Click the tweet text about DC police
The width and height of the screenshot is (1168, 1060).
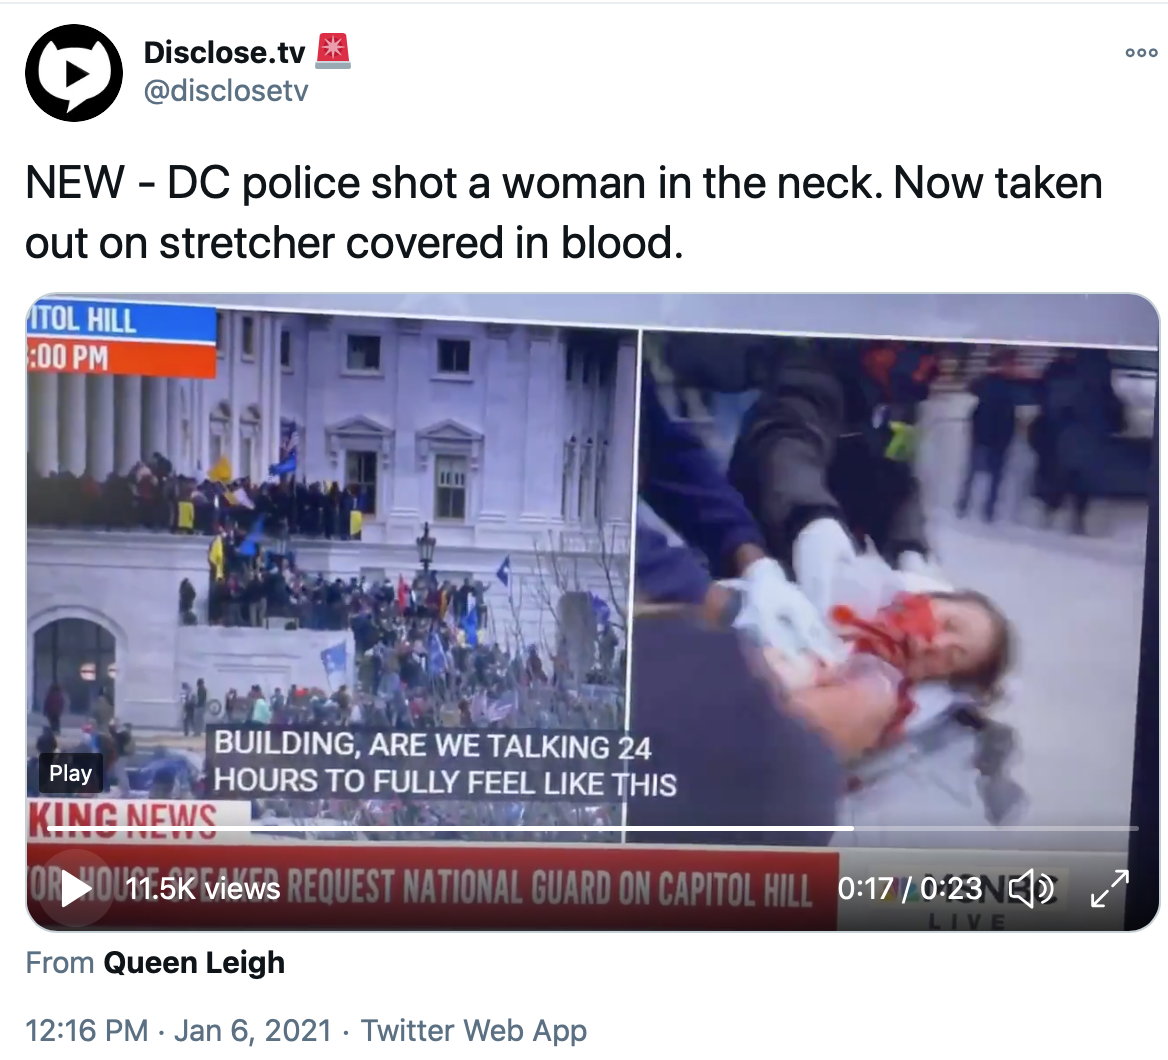pos(564,212)
